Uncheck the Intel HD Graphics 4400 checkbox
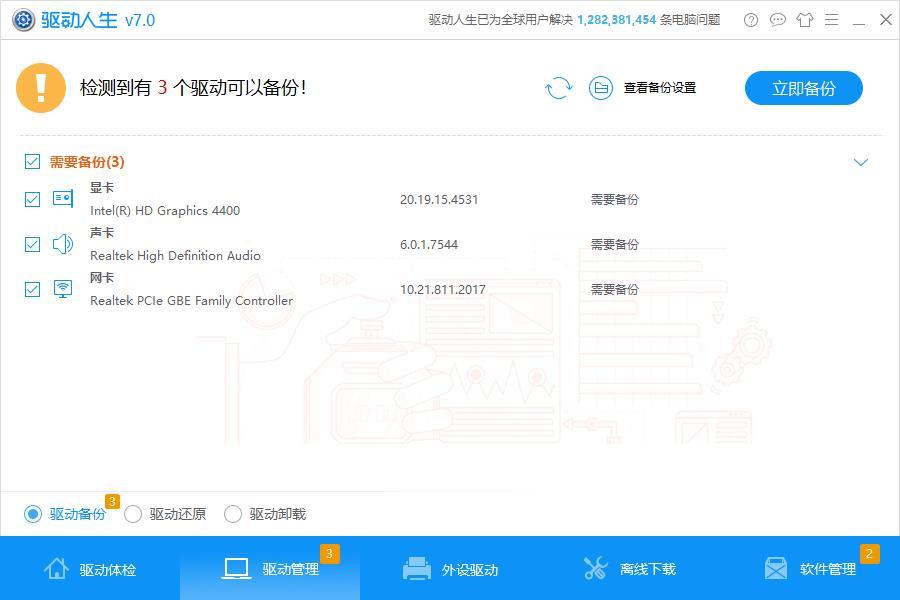Screen dimensions: 900x600 (x=32, y=199)
